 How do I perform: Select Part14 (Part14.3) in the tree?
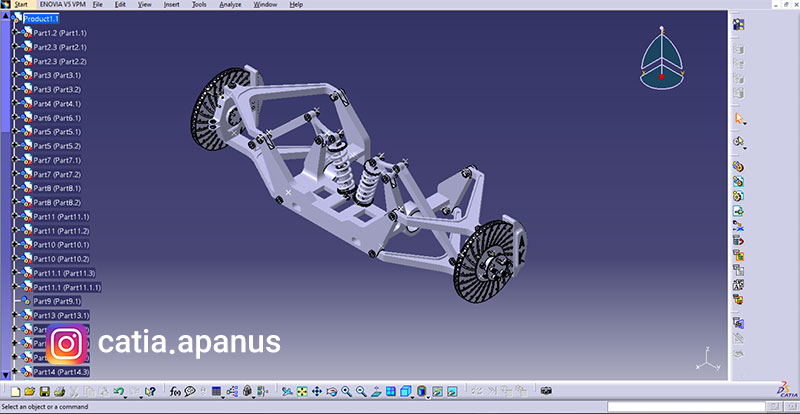(x=61, y=372)
